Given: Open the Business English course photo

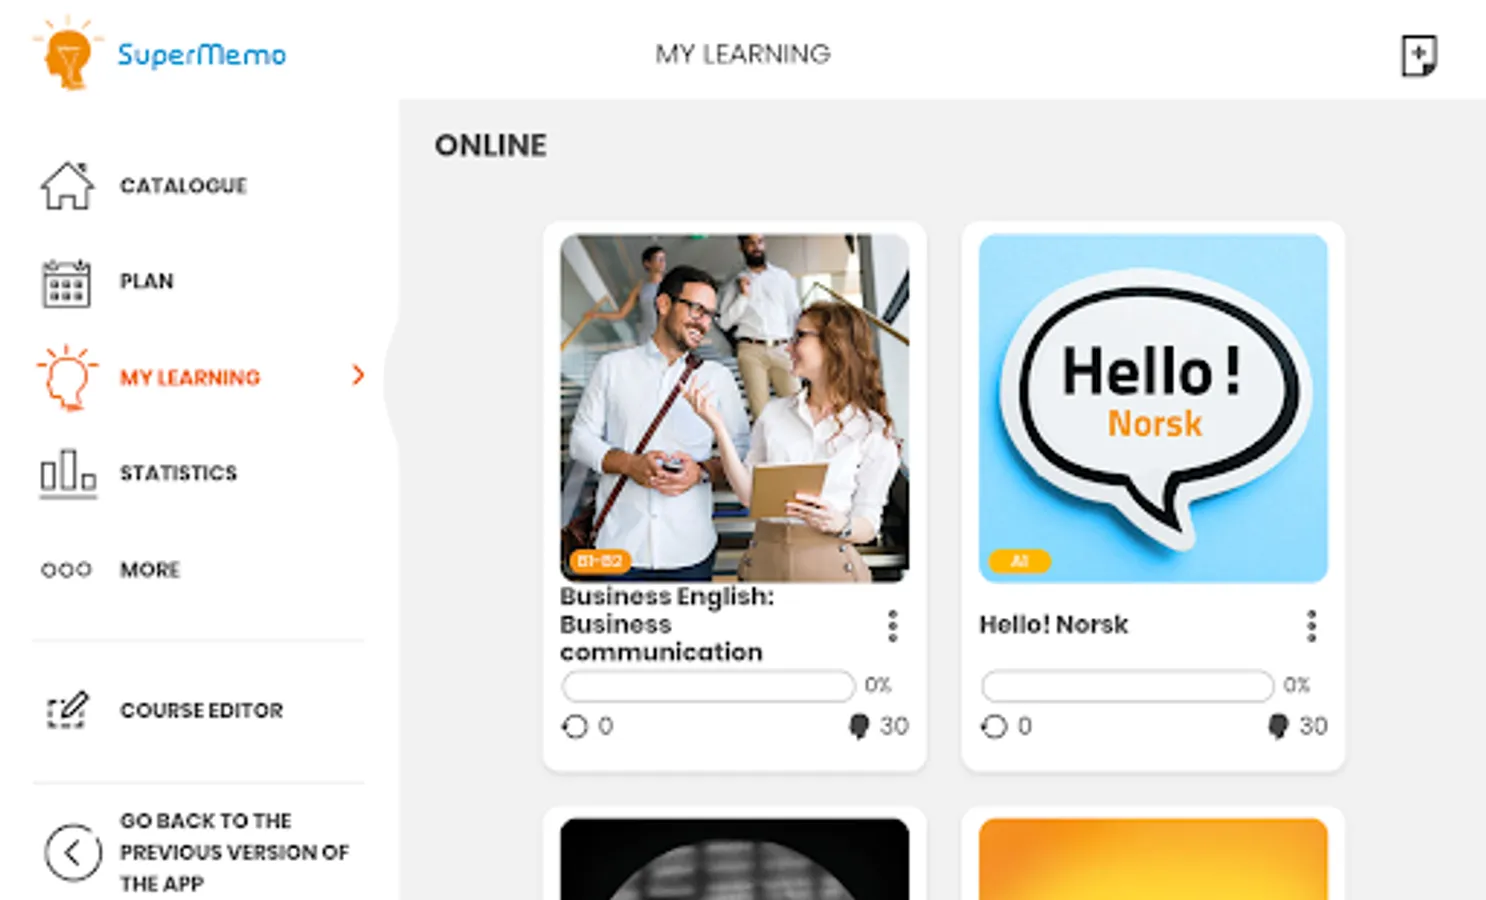Looking at the screenshot, I should (x=734, y=408).
